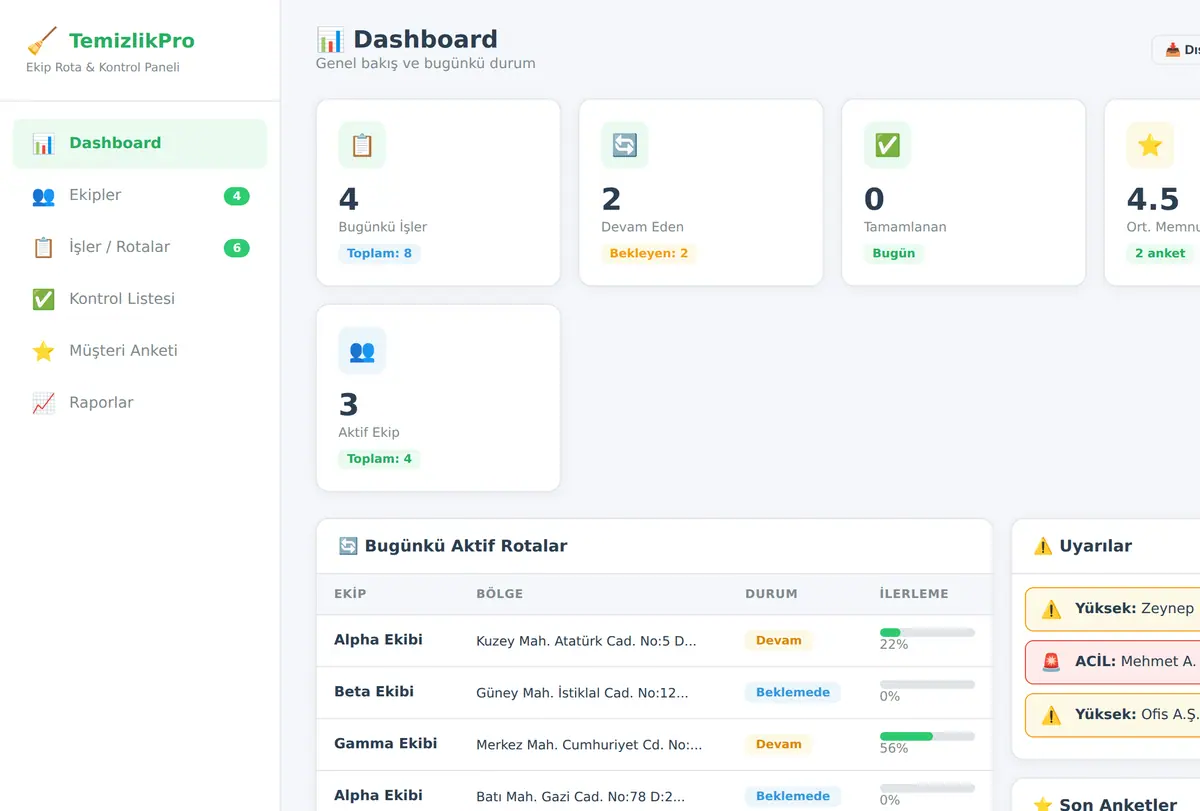Click the export button at top right
The width and height of the screenshot is (1200, 811).
click(1177, 50)
